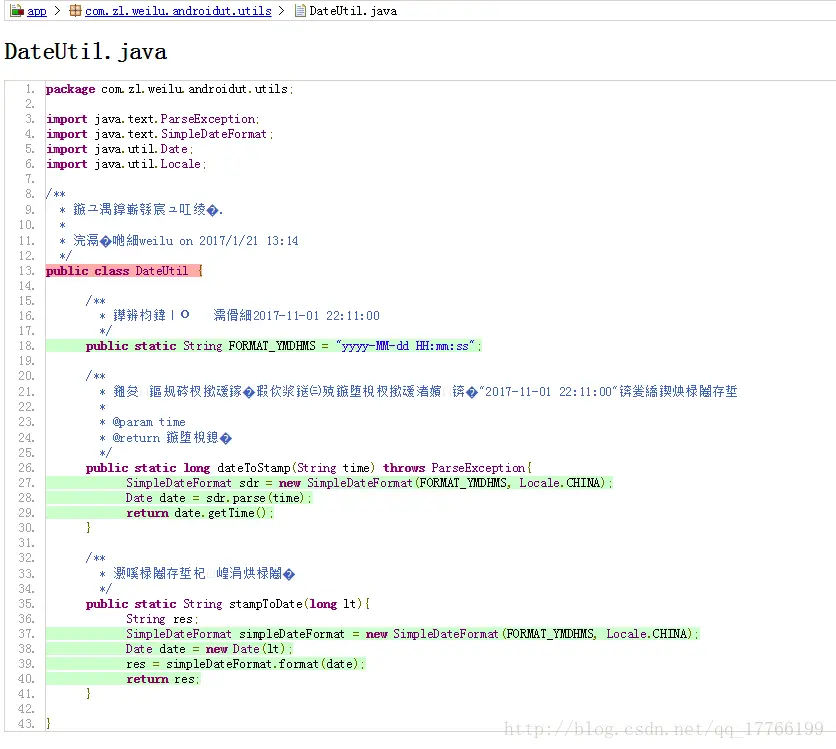Image resolution: width=836 pixels, height=749 pixels.
Task: Click line number 18
Action: click(x=27, y=346)
